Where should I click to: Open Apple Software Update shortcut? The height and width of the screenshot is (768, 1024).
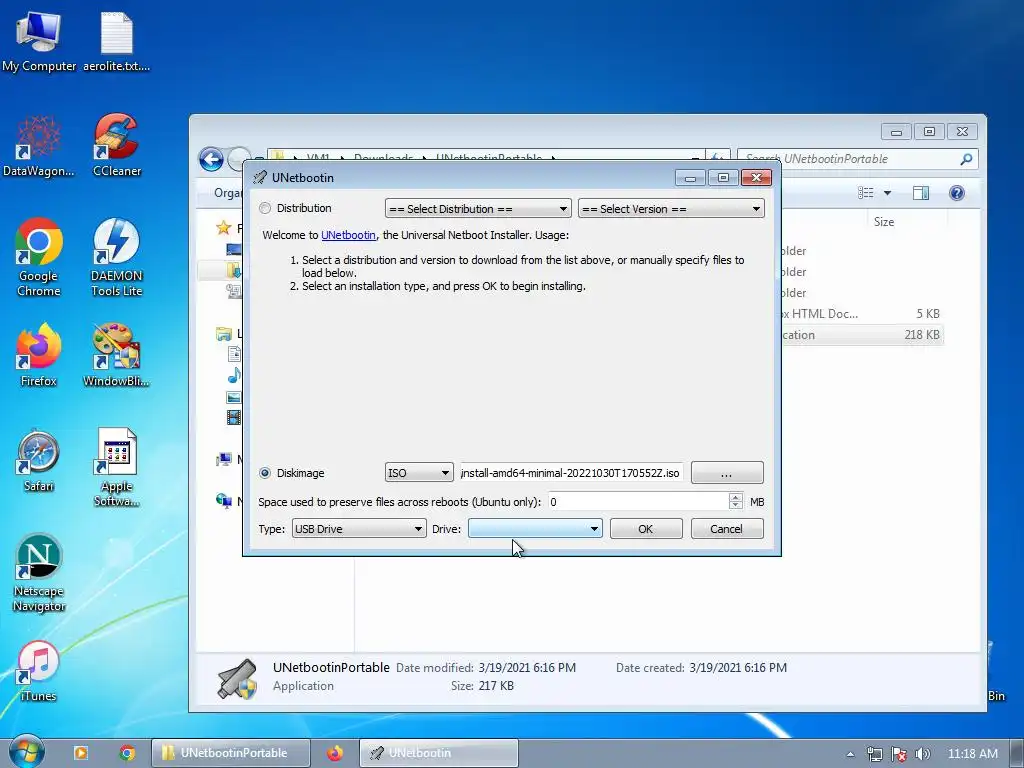click(x=116, y=468)
